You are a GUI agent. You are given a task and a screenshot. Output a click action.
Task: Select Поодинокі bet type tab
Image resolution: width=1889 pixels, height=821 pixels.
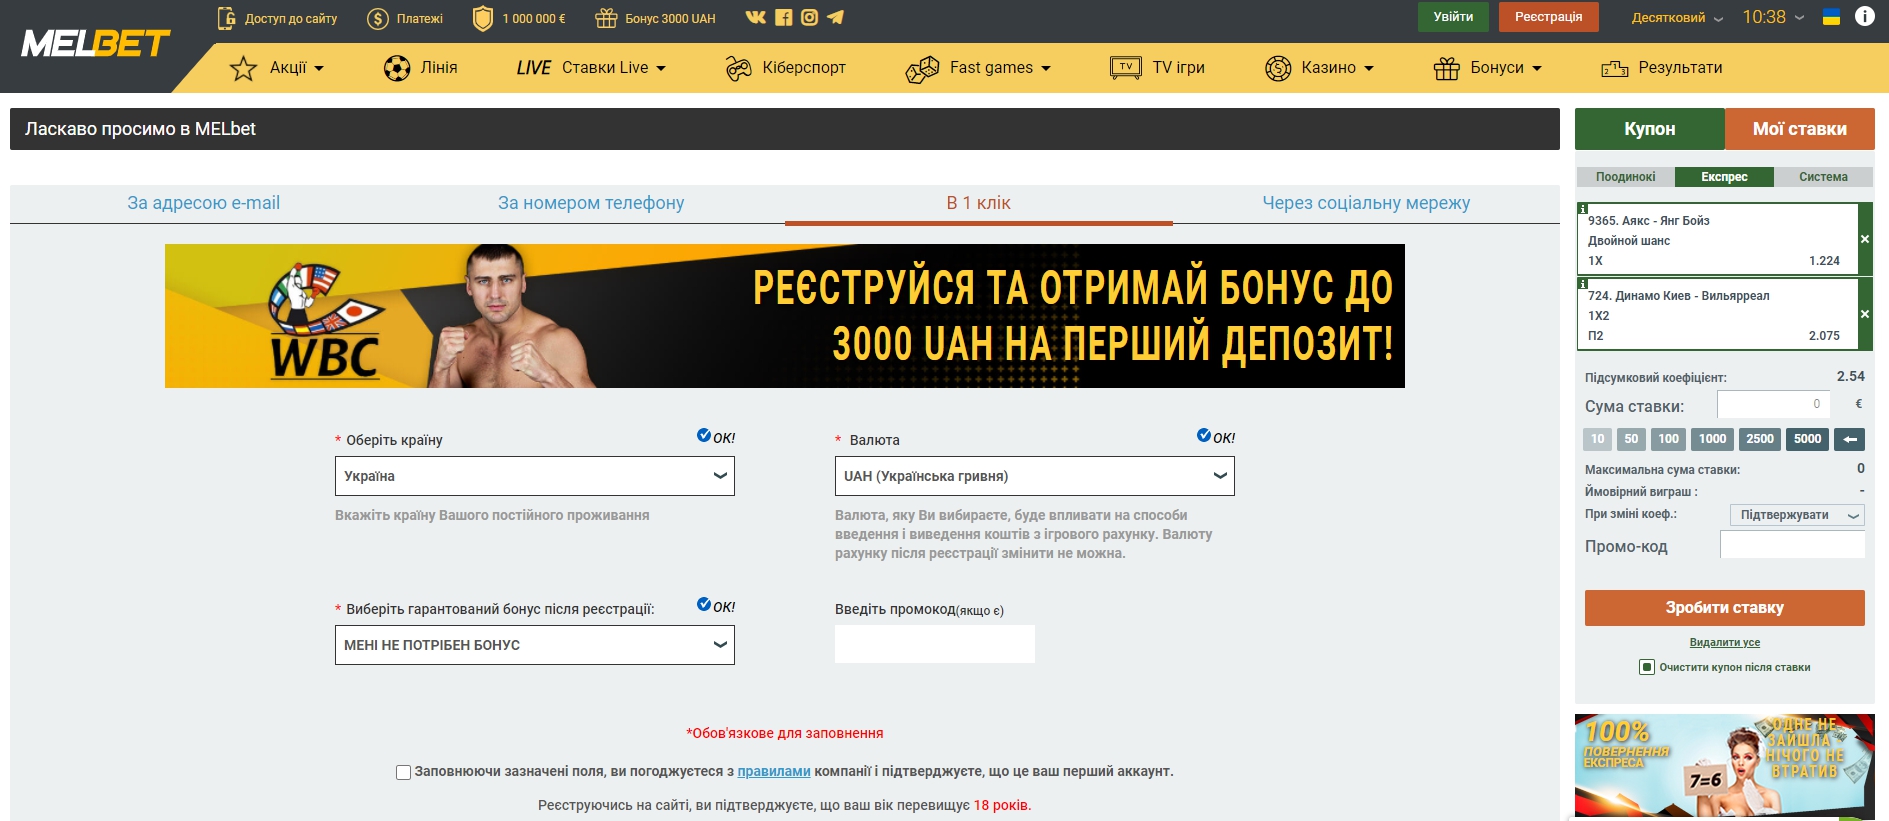pyautogui.click(x=1626, y=177)
